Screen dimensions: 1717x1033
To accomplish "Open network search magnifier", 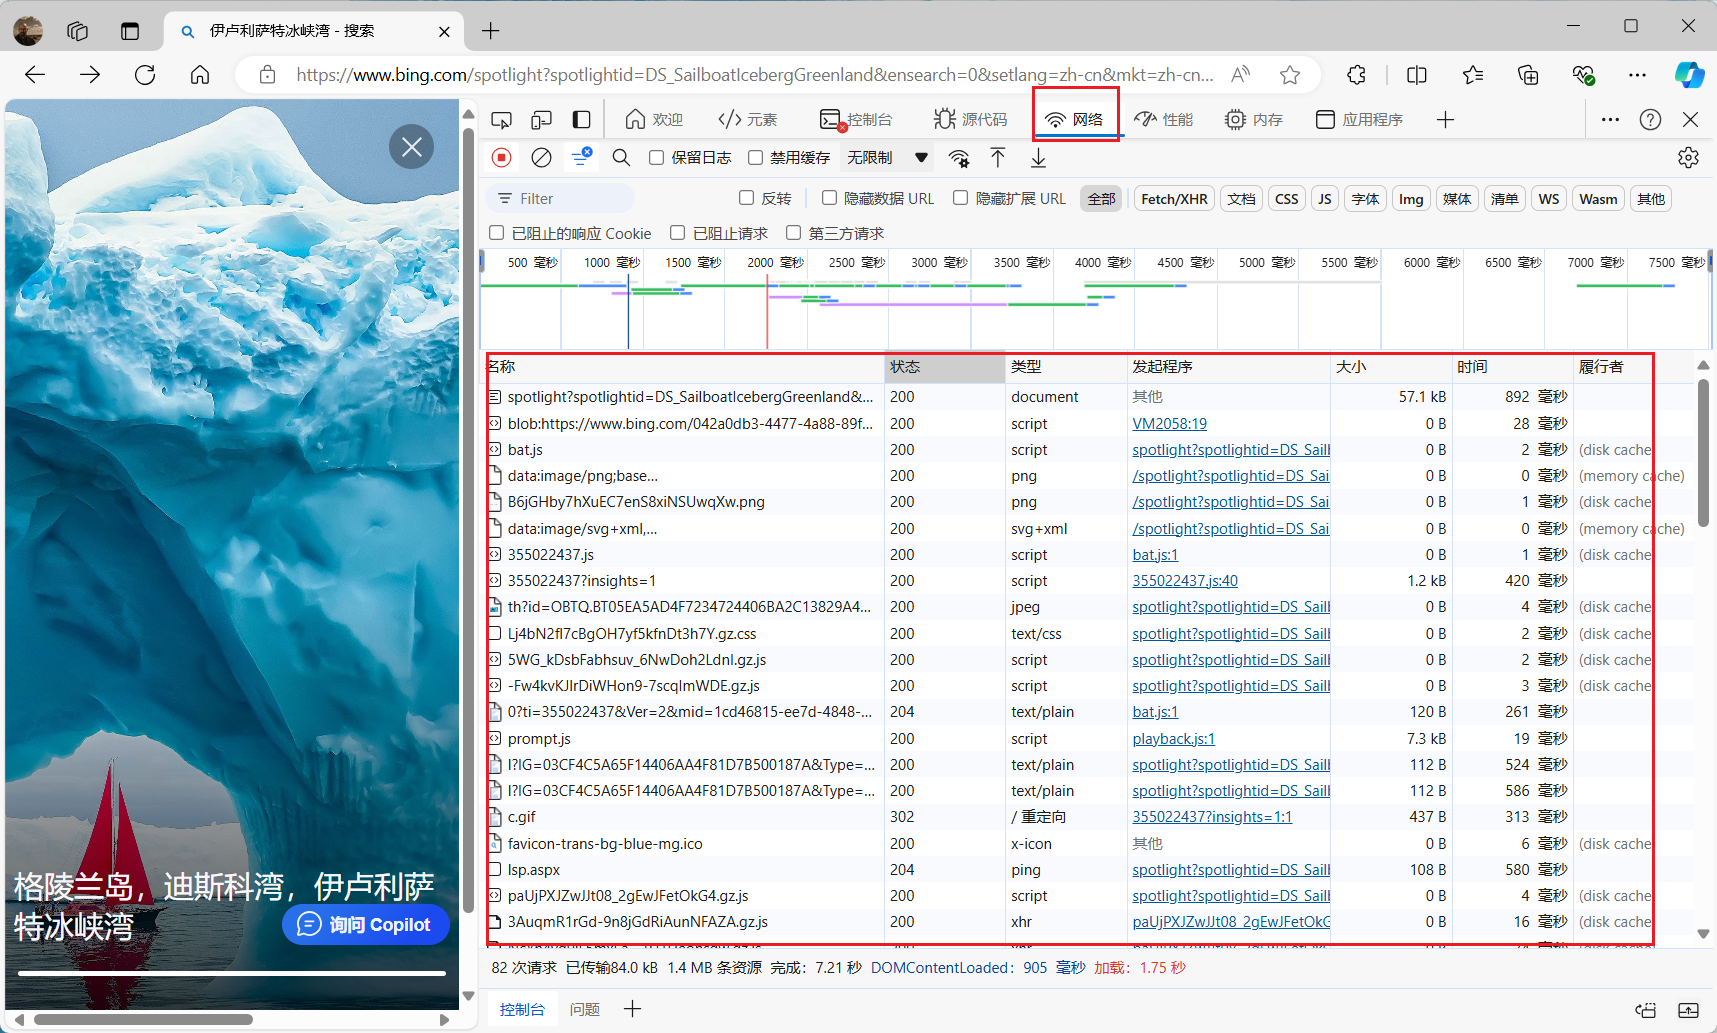I will pos(621,158).
